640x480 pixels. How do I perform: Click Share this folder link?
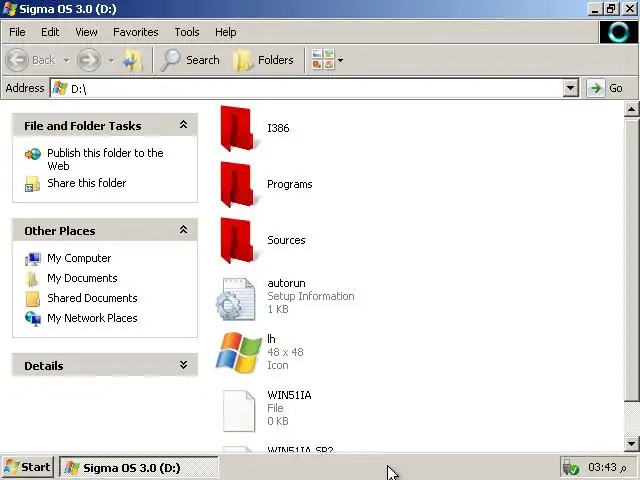click(x=87, y=183)
